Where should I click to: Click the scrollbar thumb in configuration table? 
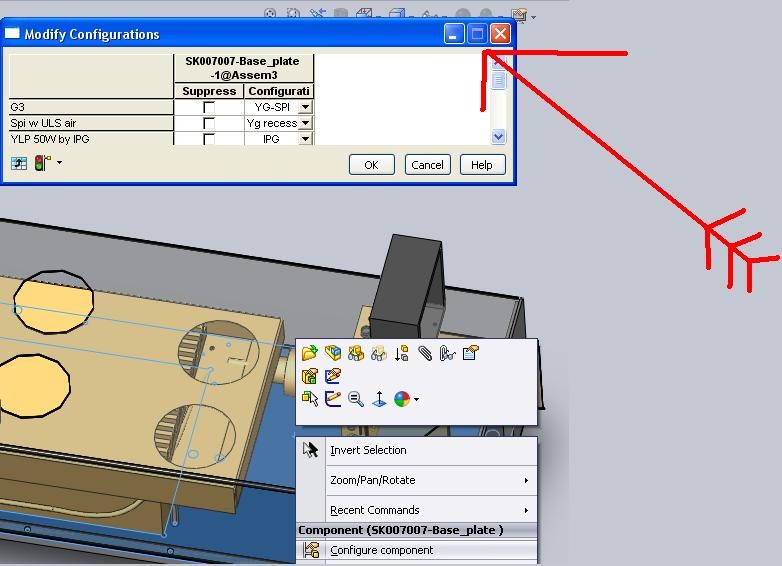pyautogui.click(x=498, y=80)
